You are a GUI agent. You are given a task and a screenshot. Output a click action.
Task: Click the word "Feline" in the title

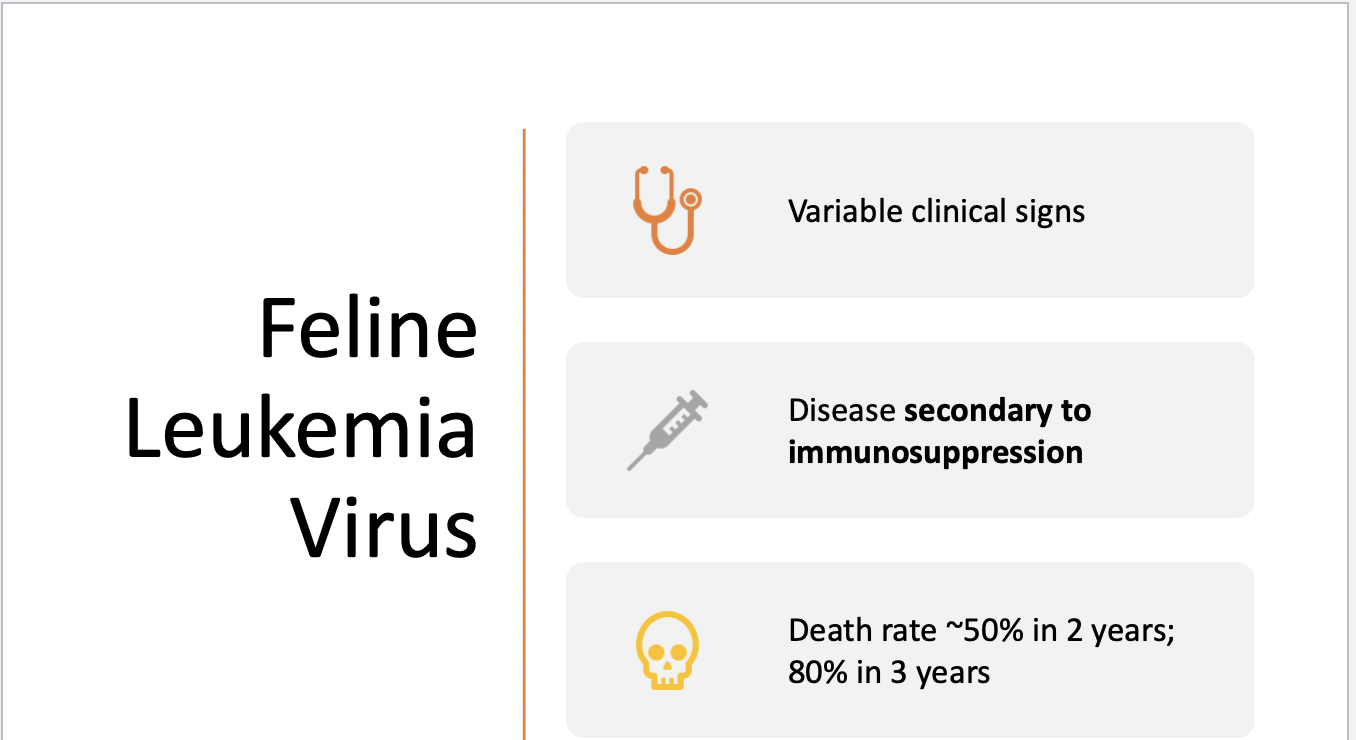pyautogui.click(x=368, y=329)
